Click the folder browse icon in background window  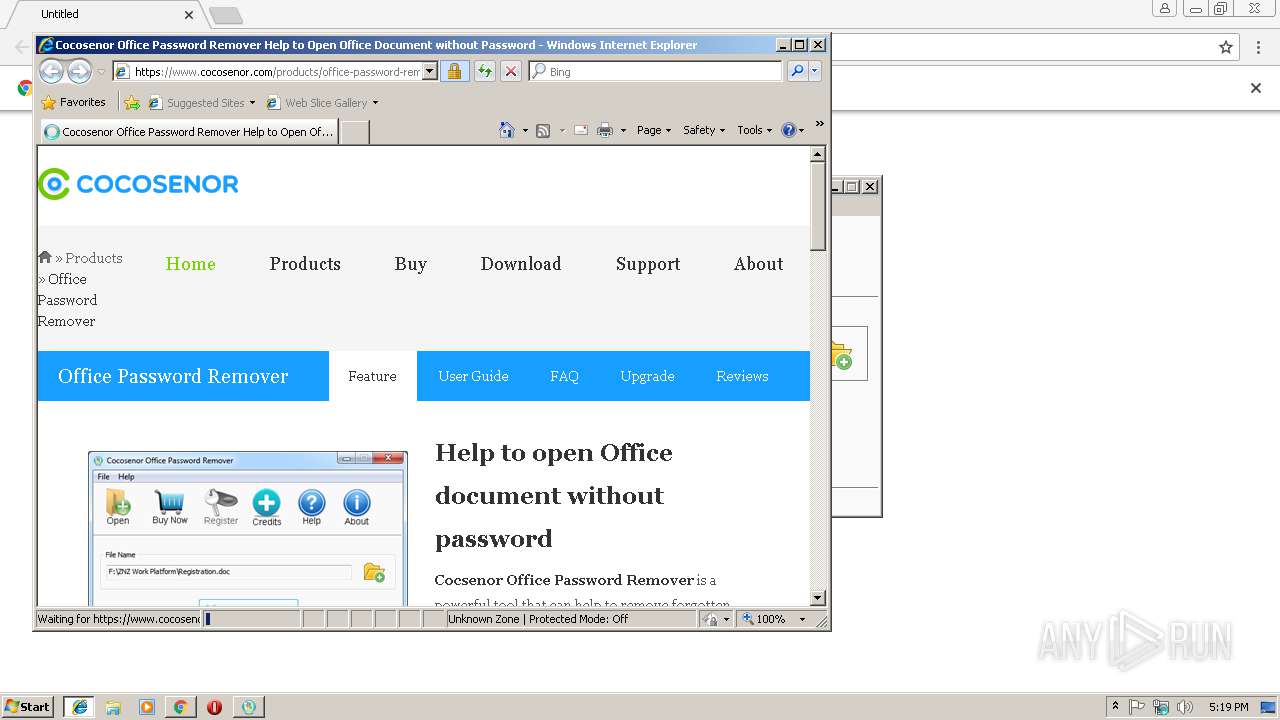point(841,355)
